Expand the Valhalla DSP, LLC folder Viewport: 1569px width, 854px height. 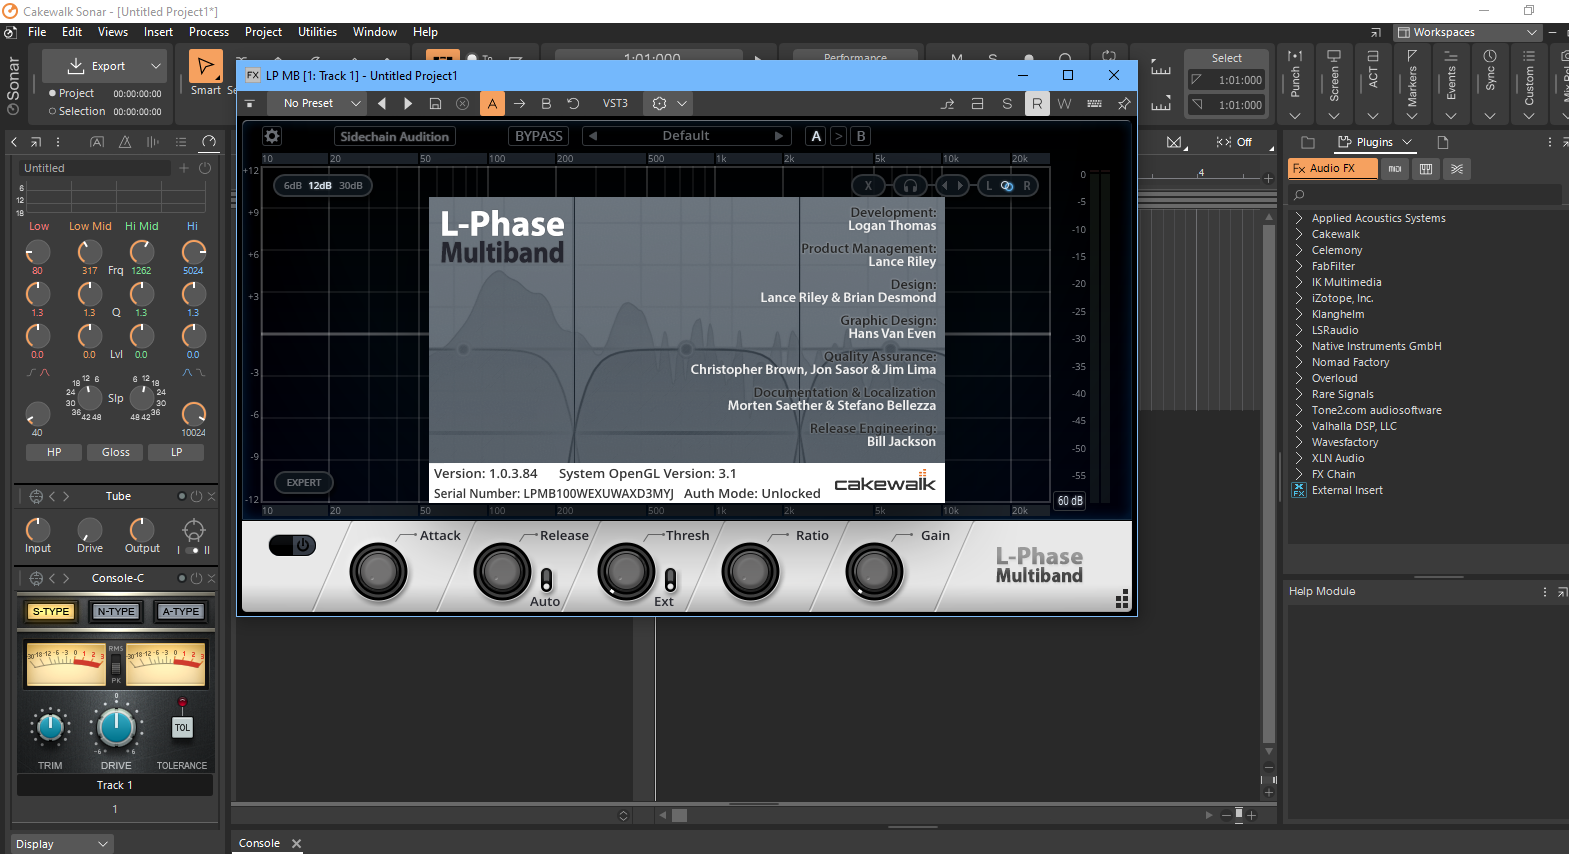pos(1298,426)
